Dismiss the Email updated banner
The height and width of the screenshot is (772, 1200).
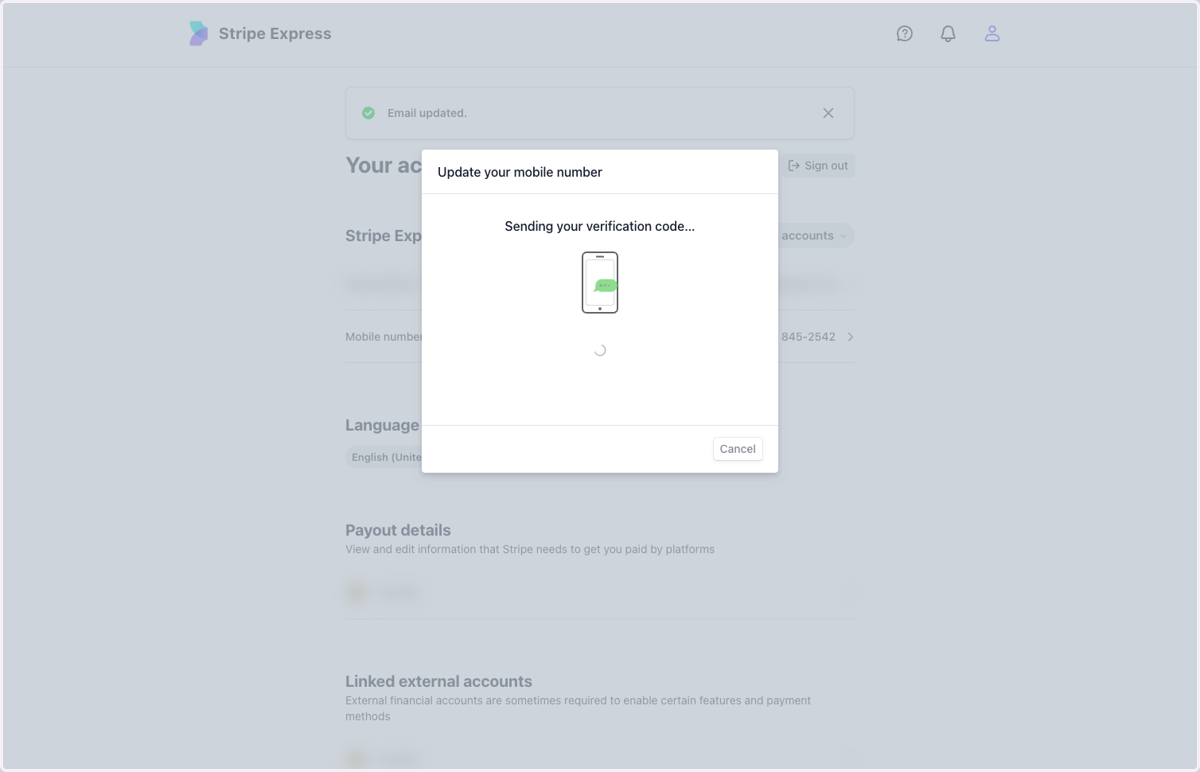pos(828,113)
